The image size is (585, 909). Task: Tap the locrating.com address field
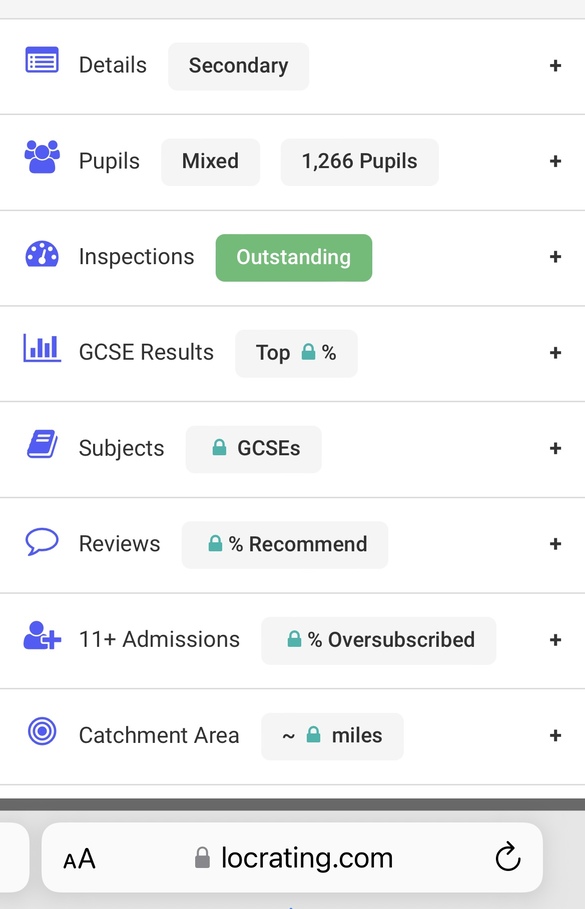[292, 857]
